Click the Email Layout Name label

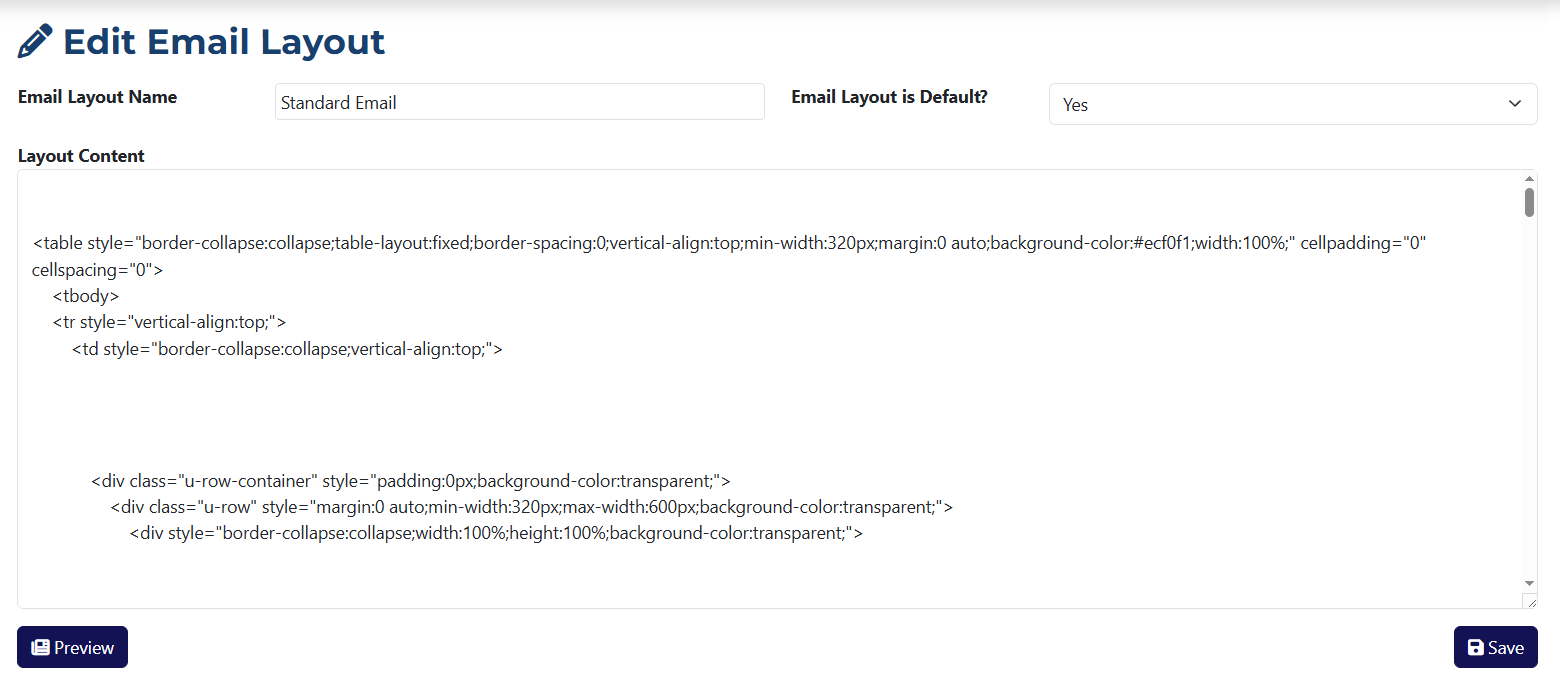coord(98,97)
